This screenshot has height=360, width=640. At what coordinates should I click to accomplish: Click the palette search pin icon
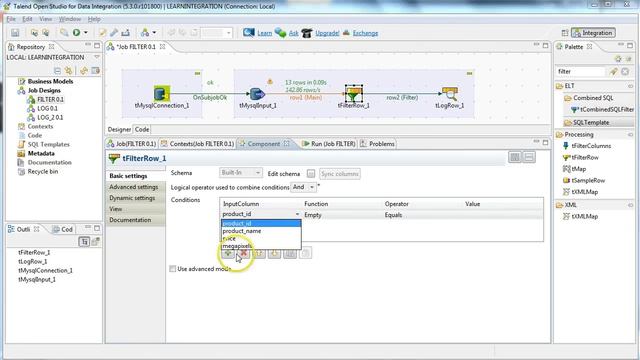coord(613,72)
